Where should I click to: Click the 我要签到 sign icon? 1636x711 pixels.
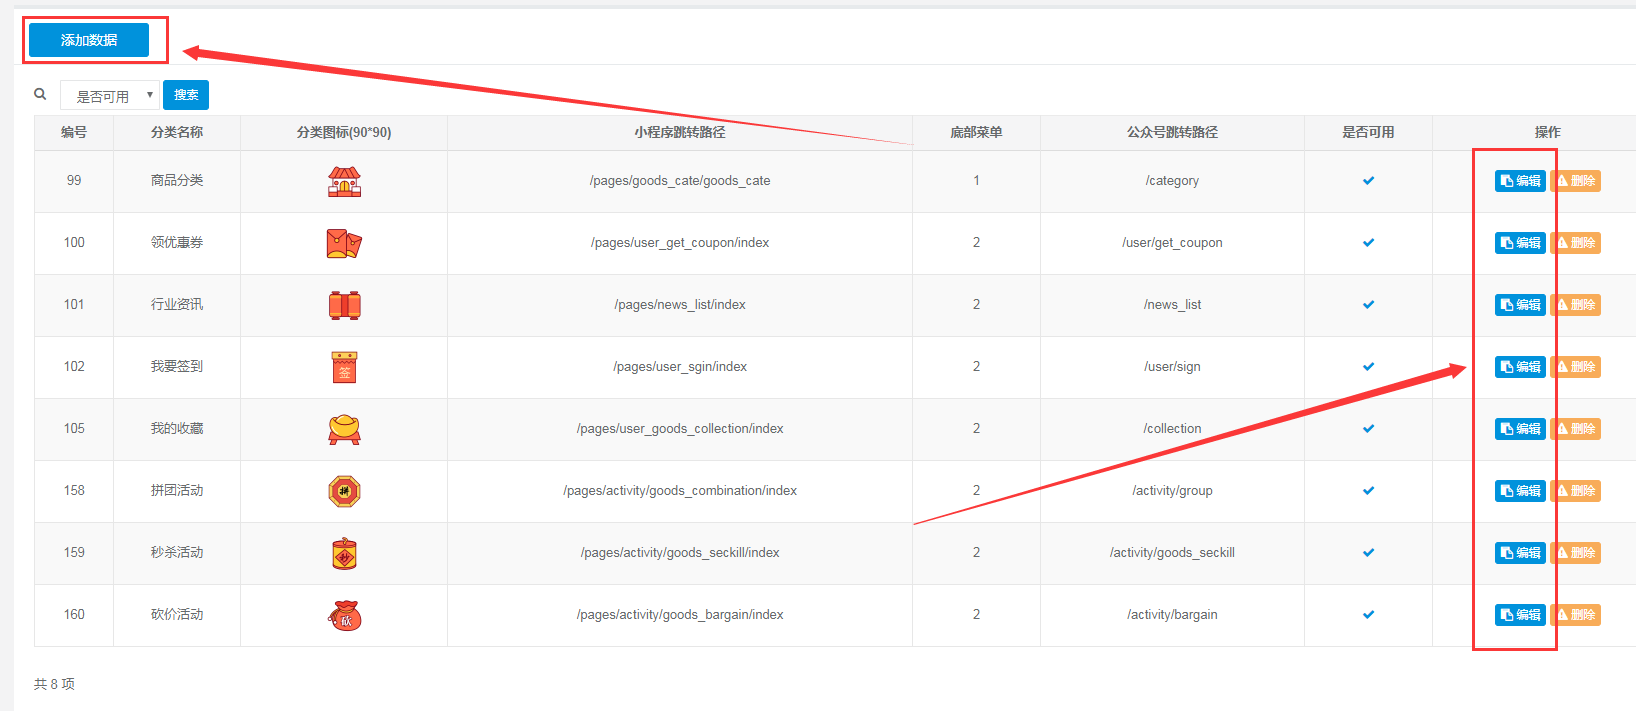(x=344, y=367)
